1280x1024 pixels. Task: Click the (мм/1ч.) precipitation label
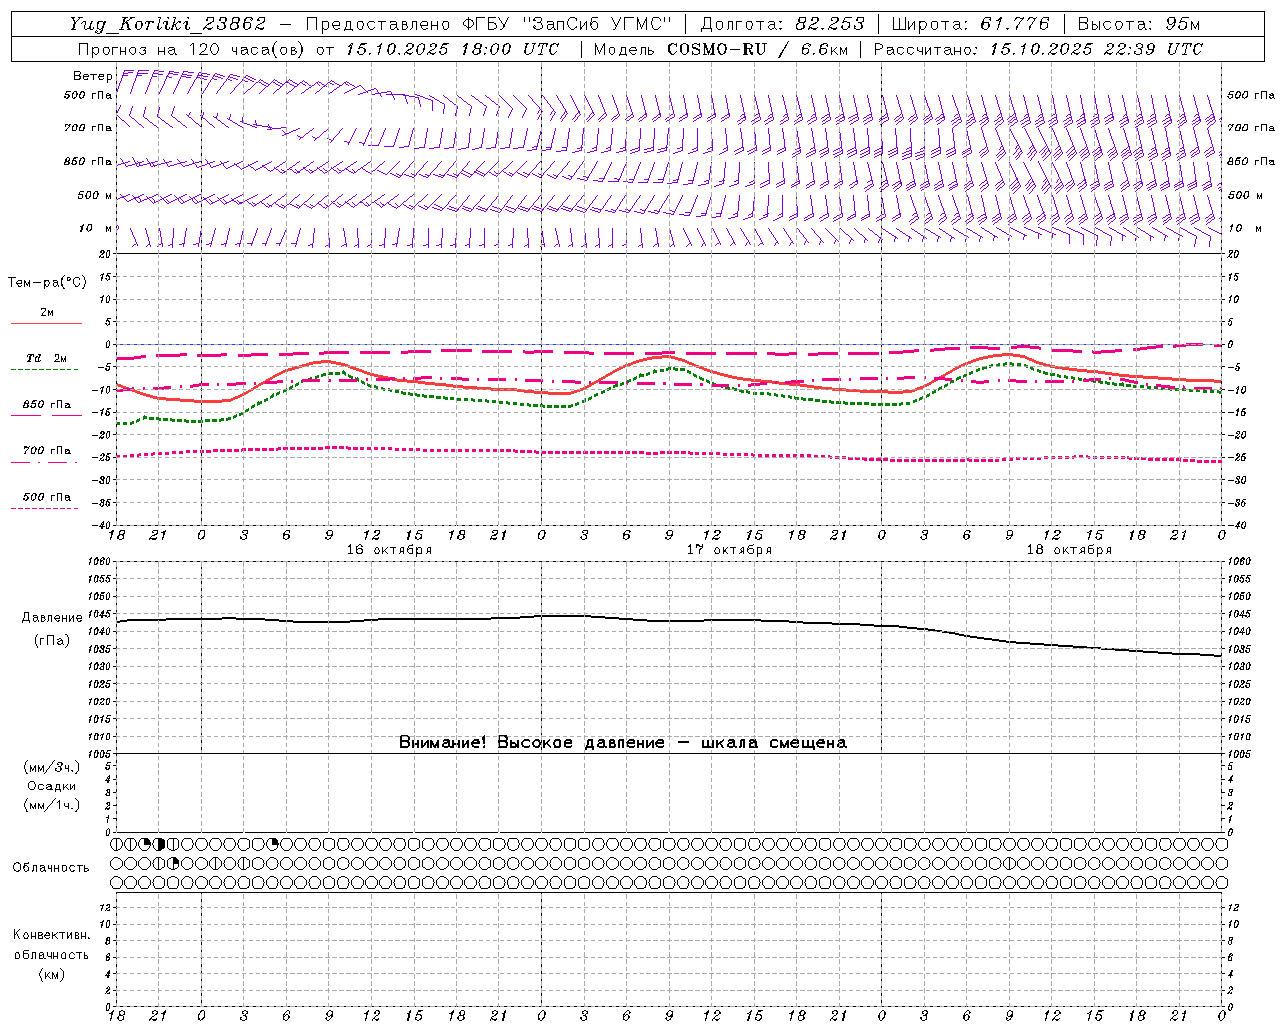click(52, 805)
